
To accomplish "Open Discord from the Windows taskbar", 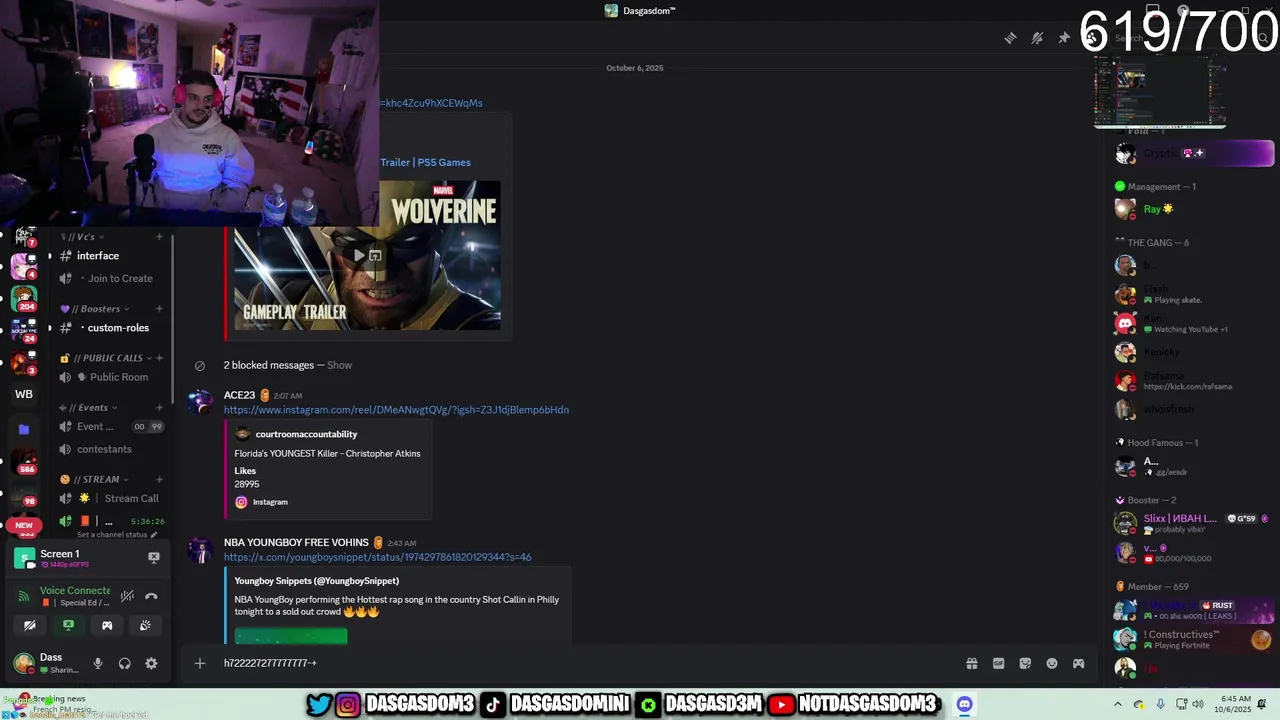I will point(964,704).
